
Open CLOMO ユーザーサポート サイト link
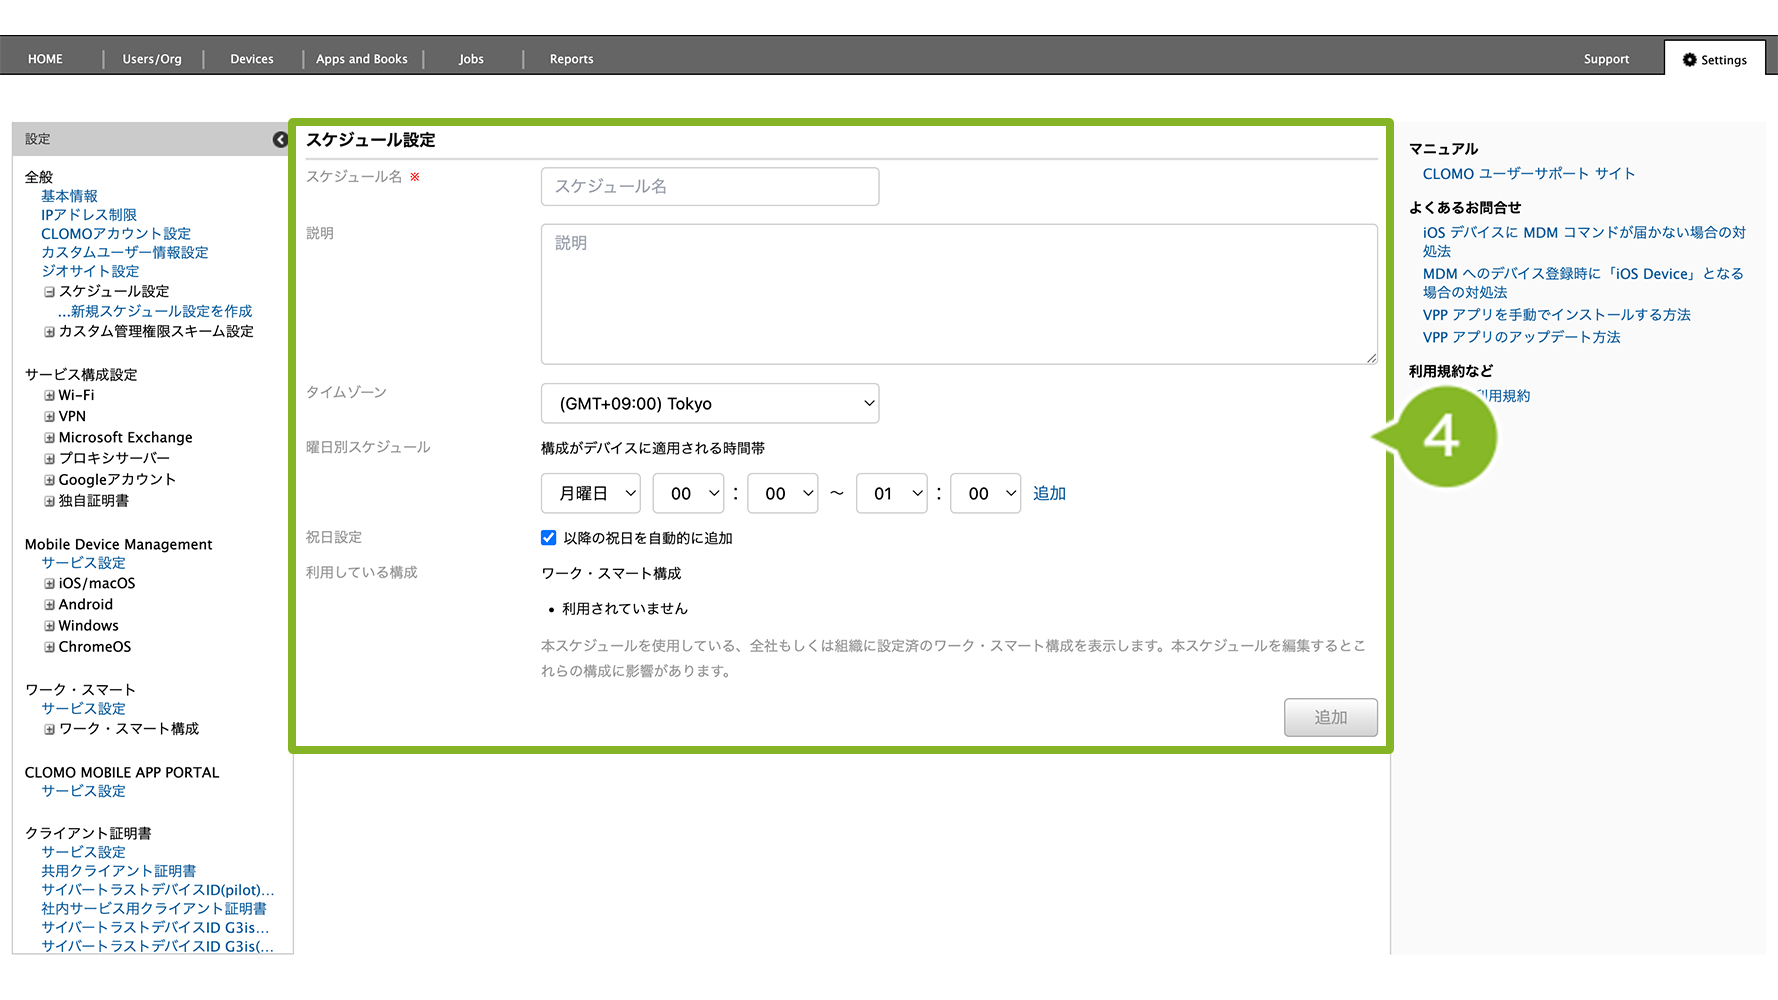click(x=1528, y=174)
